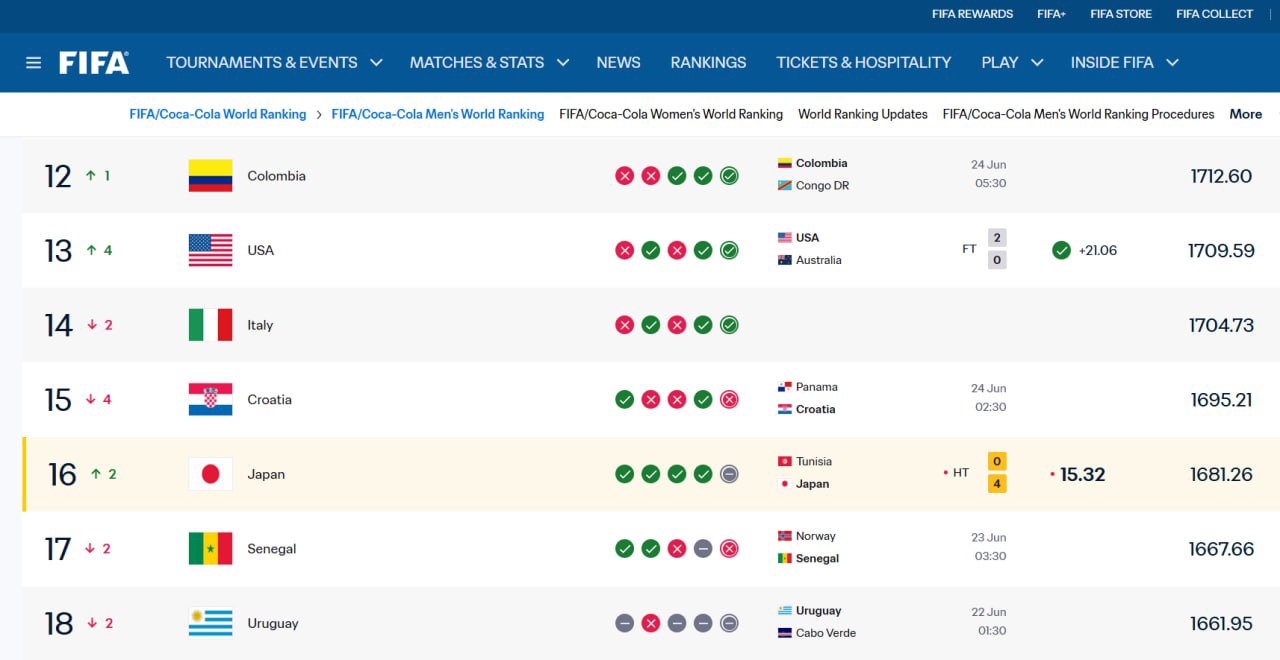This screenshot has height=660, width=1280.
Task: Click small Tunisia flag icon
Action: (785, 462)
